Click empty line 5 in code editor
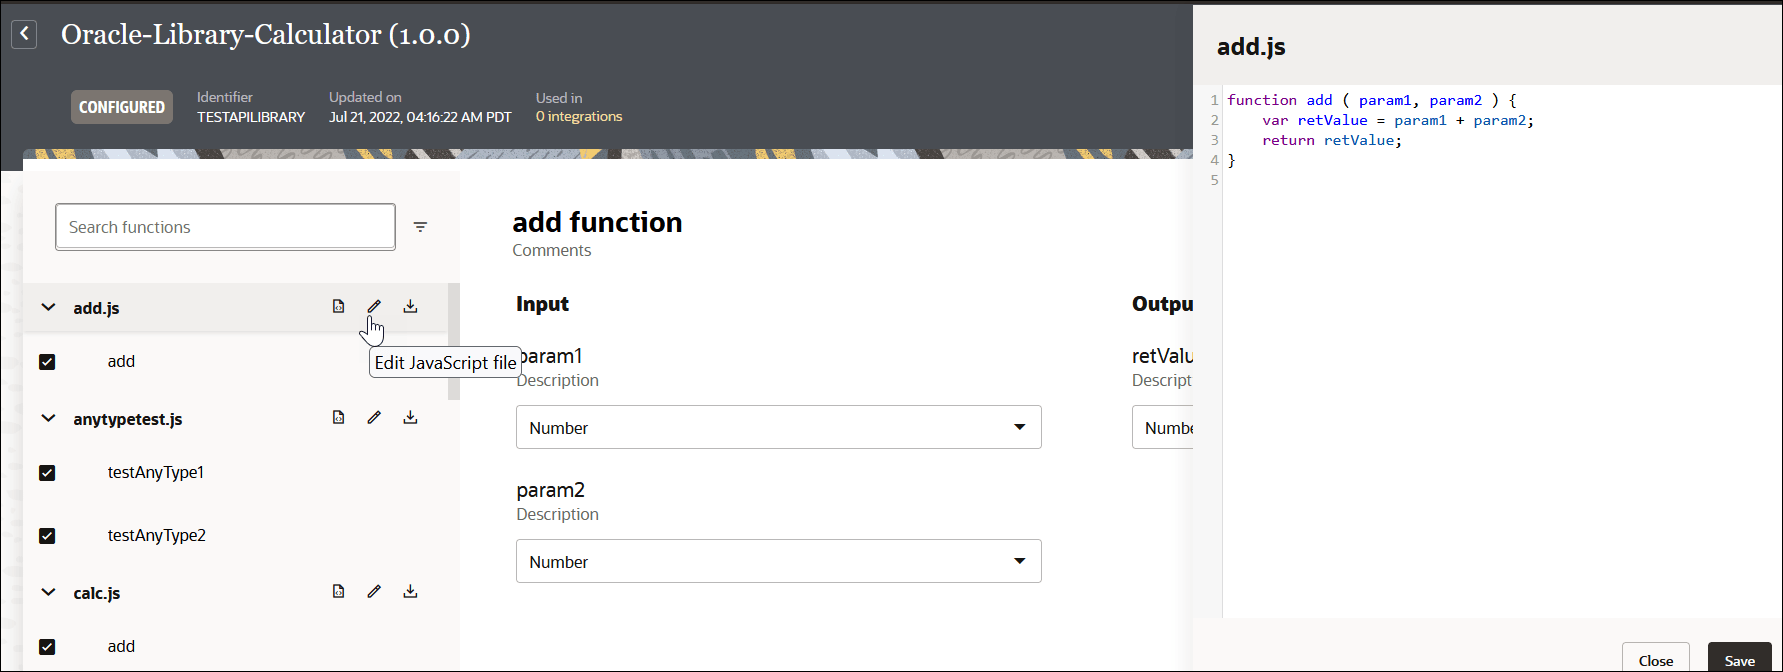 [x=1500, y=180]
